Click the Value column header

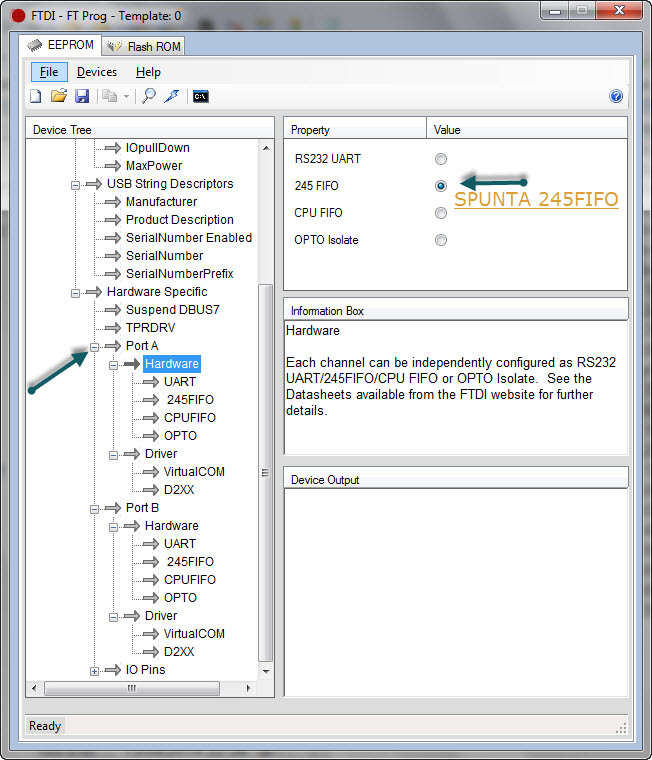pos(526,129)
